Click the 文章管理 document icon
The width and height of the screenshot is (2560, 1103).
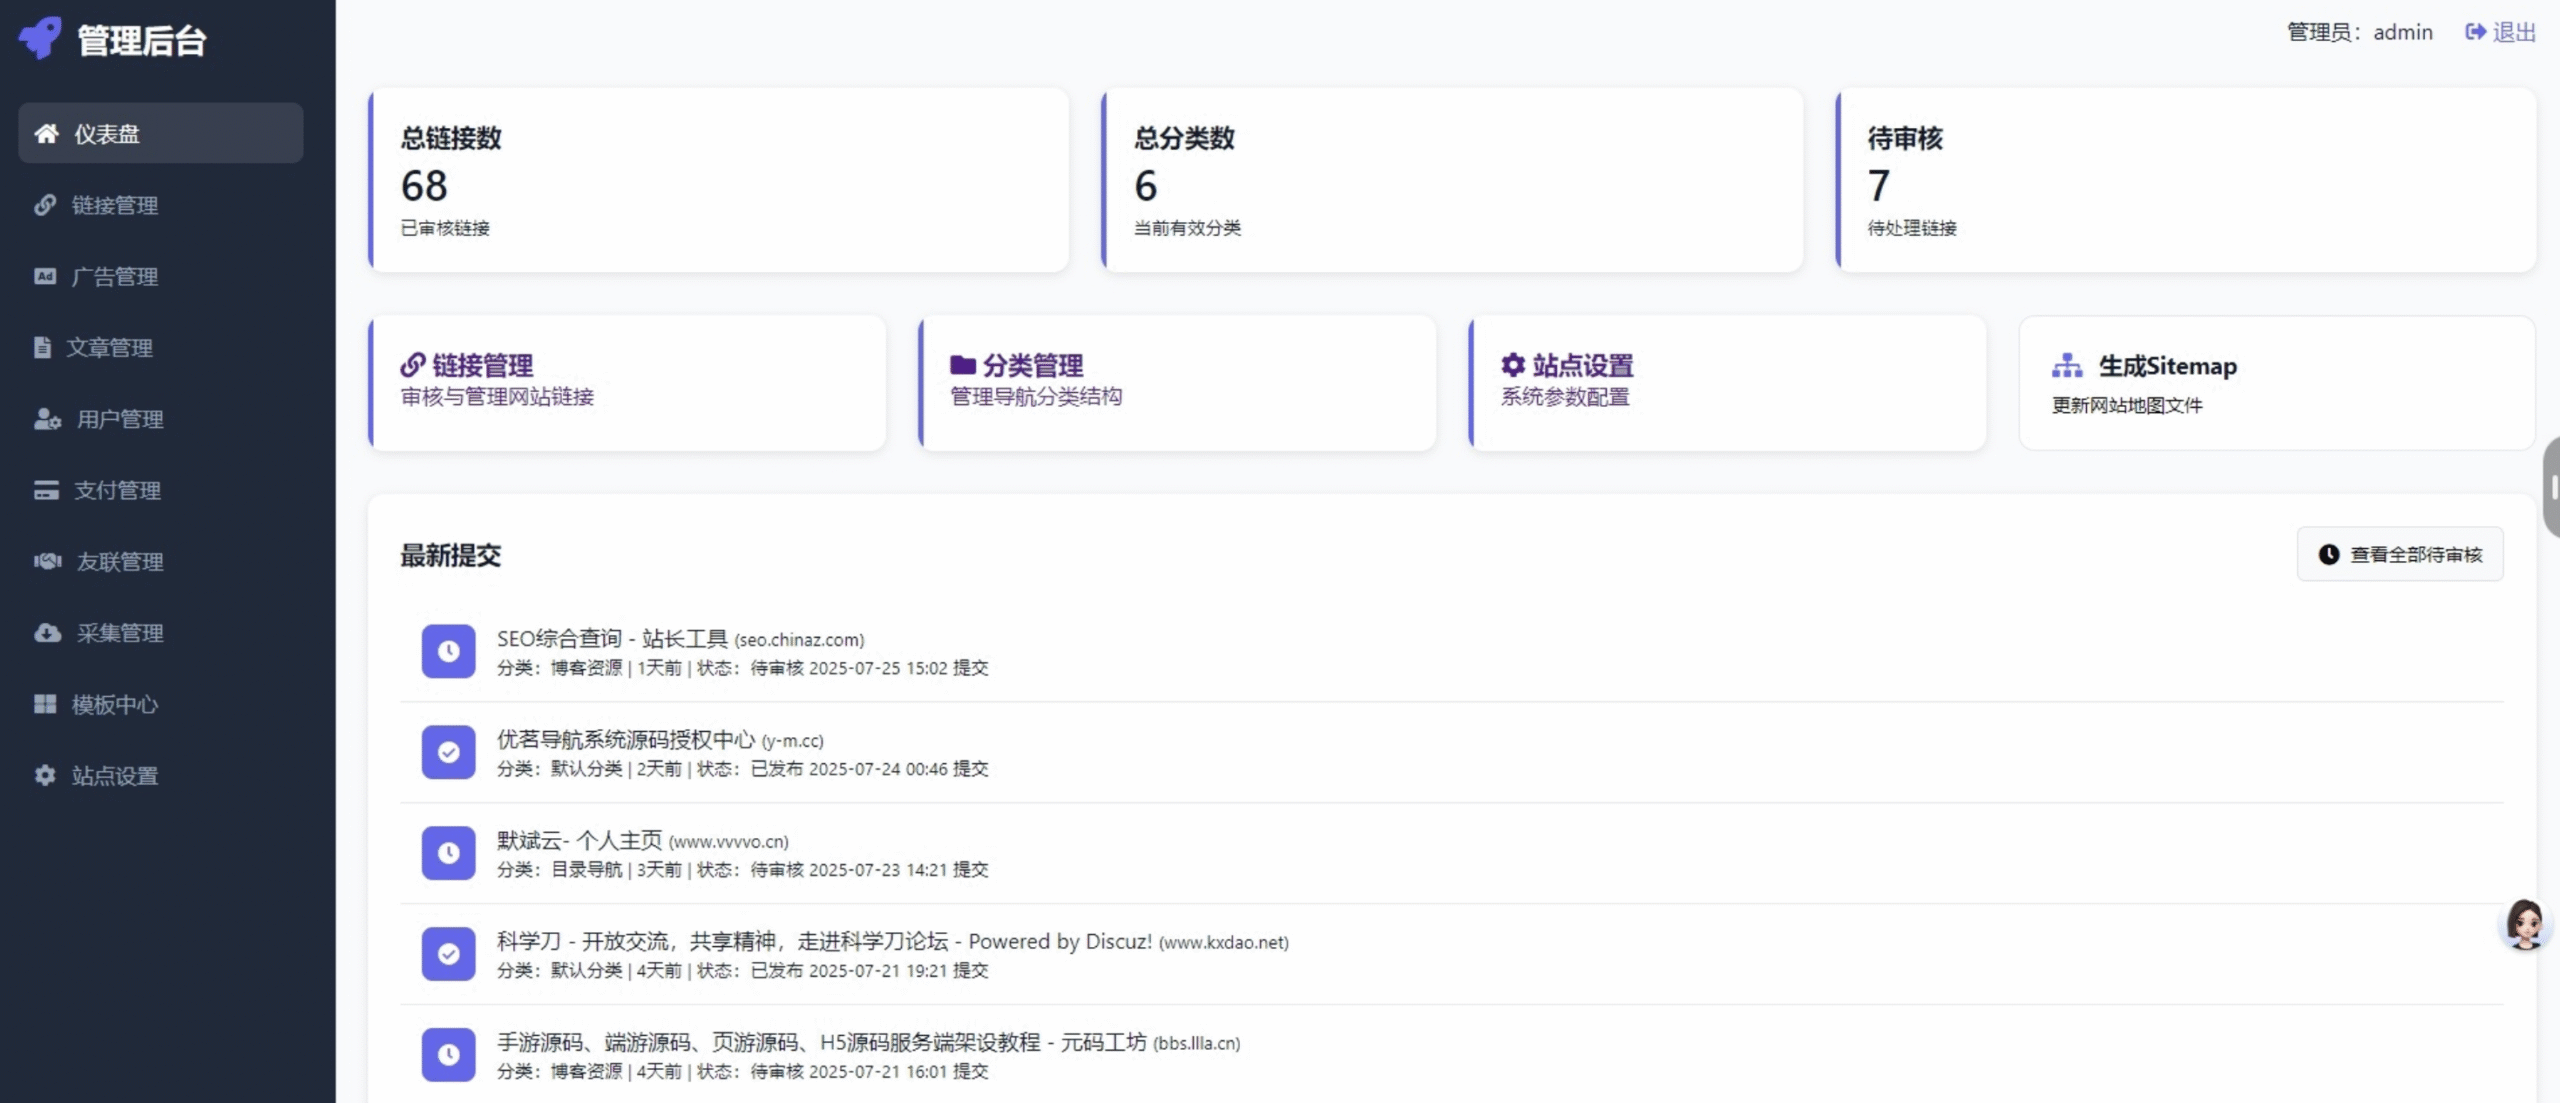pyautogui.click(x=42, y=347)
